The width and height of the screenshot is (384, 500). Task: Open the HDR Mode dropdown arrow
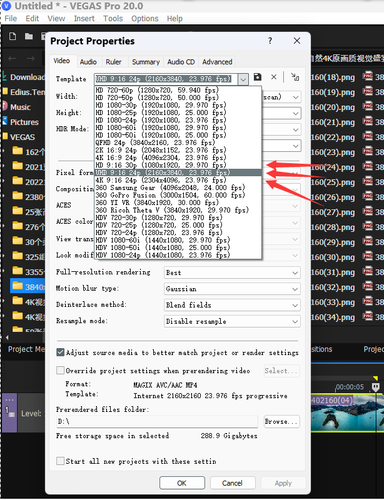[295, 129]
